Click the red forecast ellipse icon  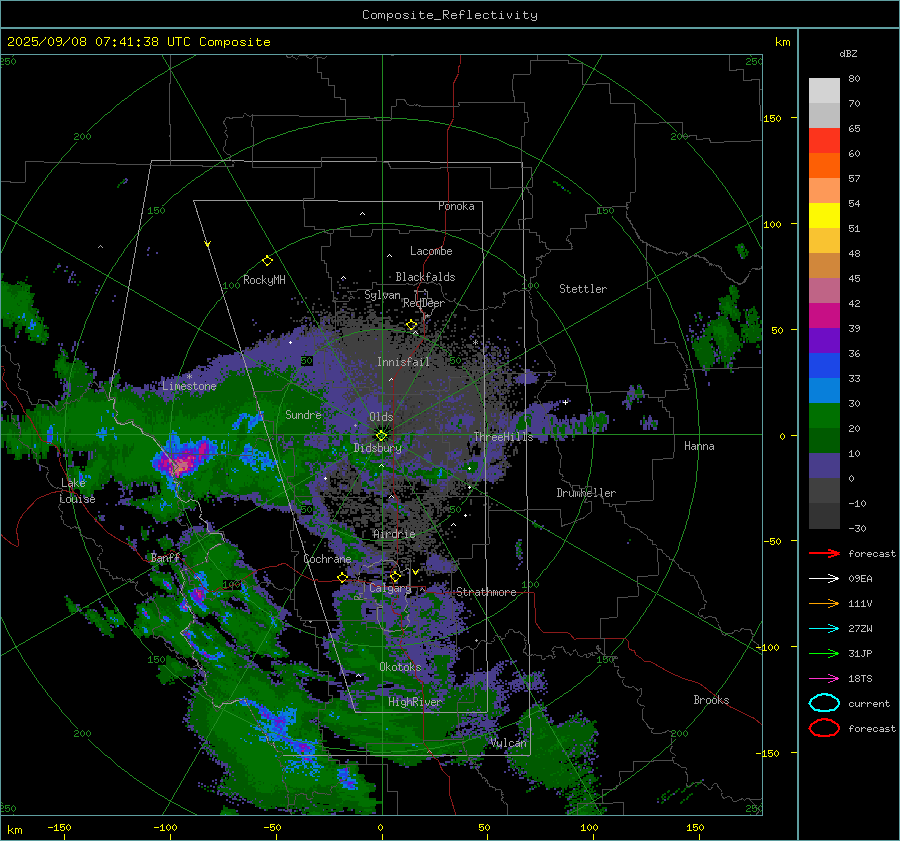[x=824, y=728]
